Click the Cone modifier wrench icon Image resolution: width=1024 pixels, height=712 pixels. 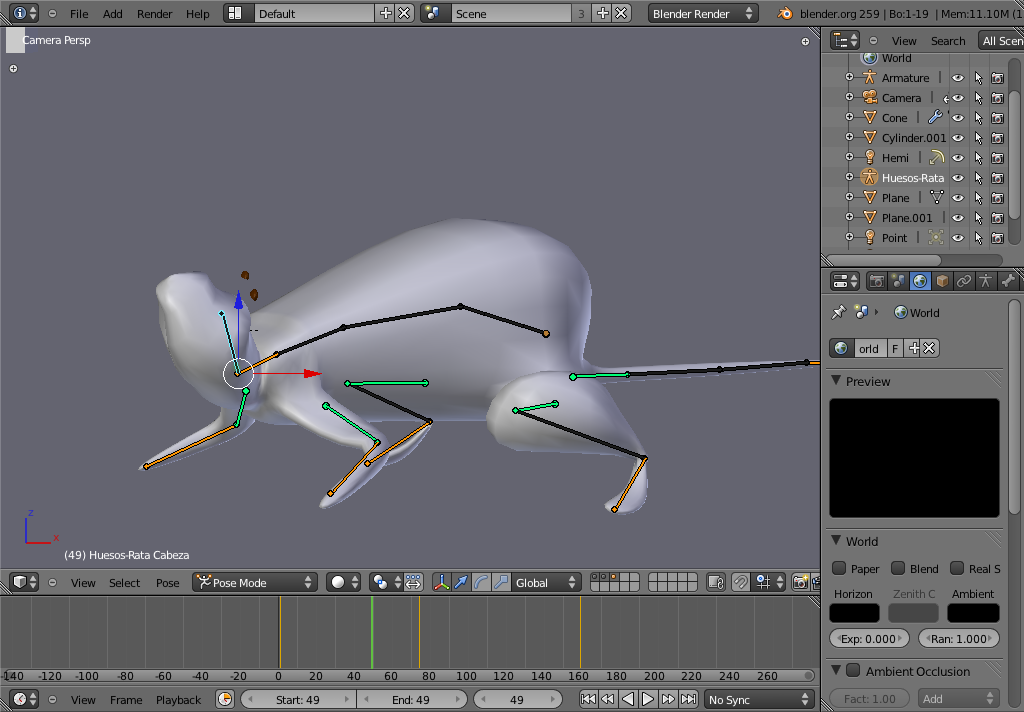click(935, 118)
